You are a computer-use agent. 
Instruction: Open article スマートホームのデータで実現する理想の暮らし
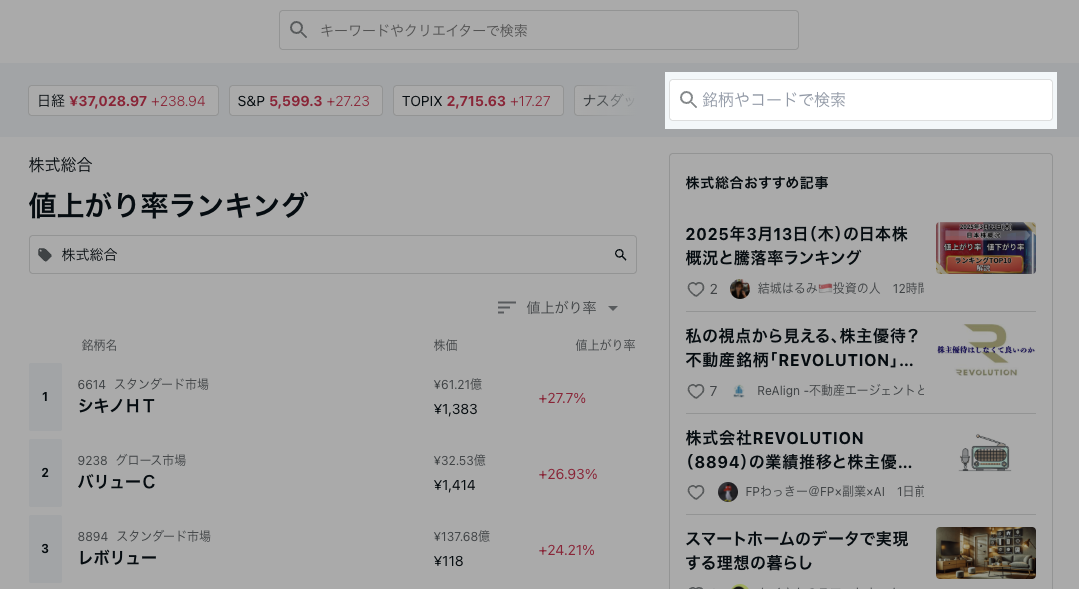coord(797,550)
